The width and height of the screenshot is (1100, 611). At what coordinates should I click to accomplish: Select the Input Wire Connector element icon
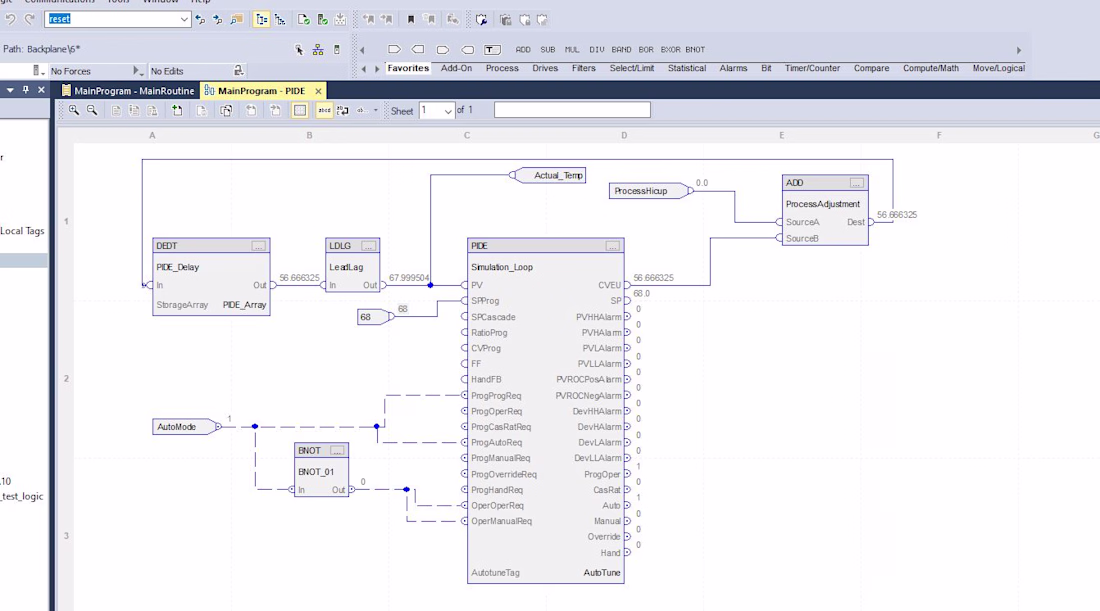443,50
